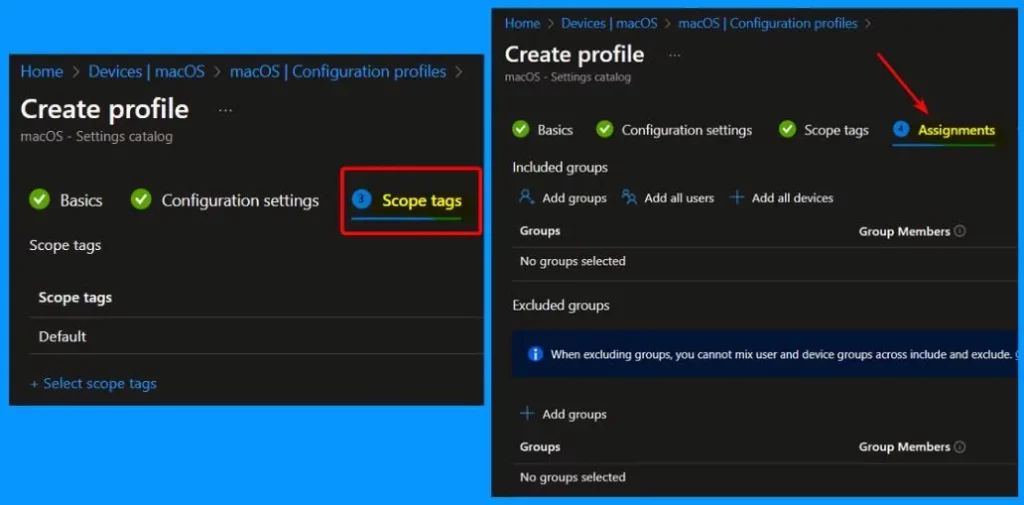This screenshot has width=1024, height=505.
Task: Select the Assignments step tab
Action: click(957, 130)
